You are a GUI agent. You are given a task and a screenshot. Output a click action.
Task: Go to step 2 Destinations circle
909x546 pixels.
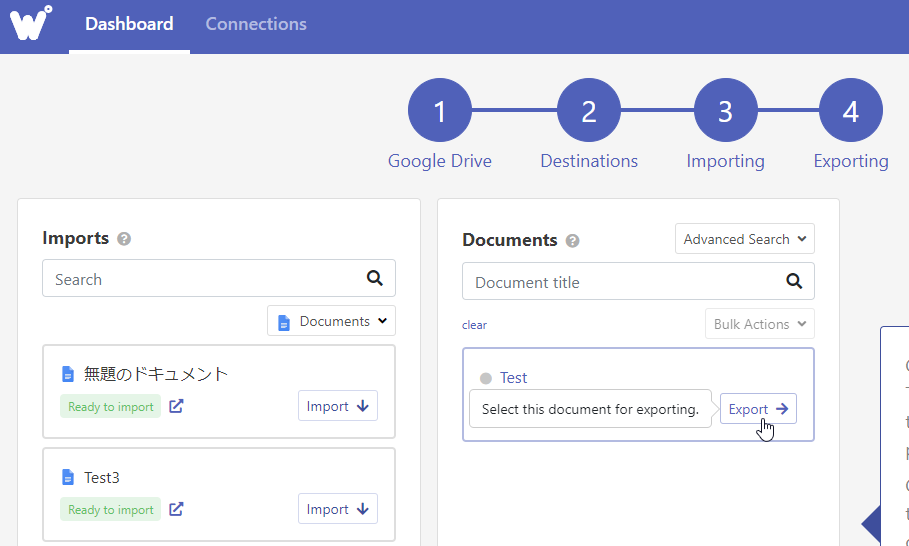pos(588,111)
